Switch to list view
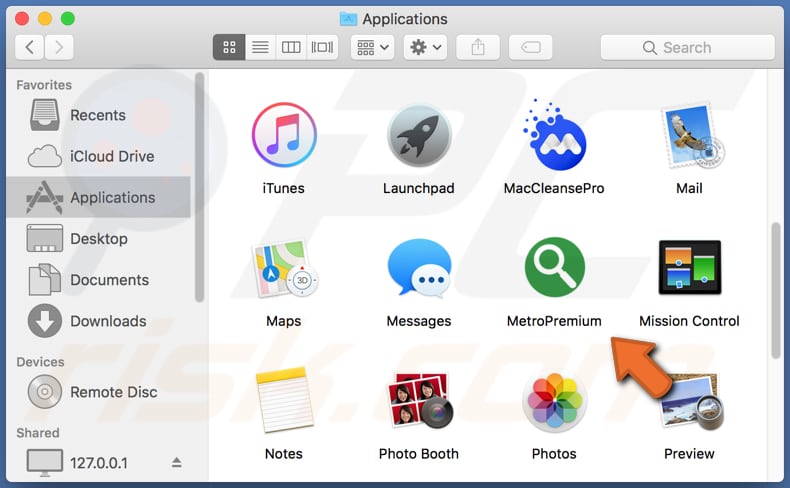790x488 pixels. [x=260, y=47]
